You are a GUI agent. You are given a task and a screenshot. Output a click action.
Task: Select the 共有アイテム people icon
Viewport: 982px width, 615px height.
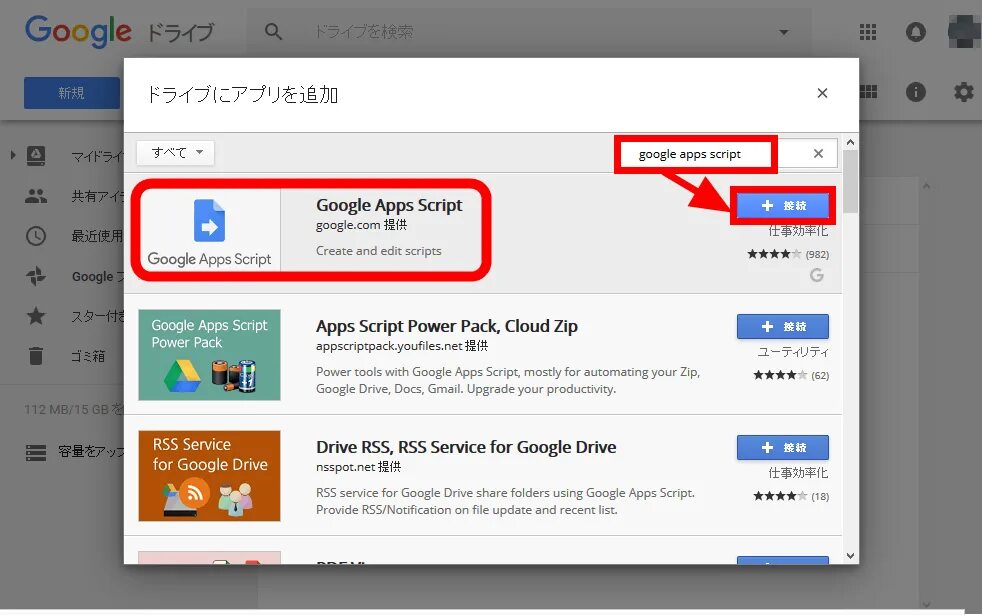coord(36,196)
